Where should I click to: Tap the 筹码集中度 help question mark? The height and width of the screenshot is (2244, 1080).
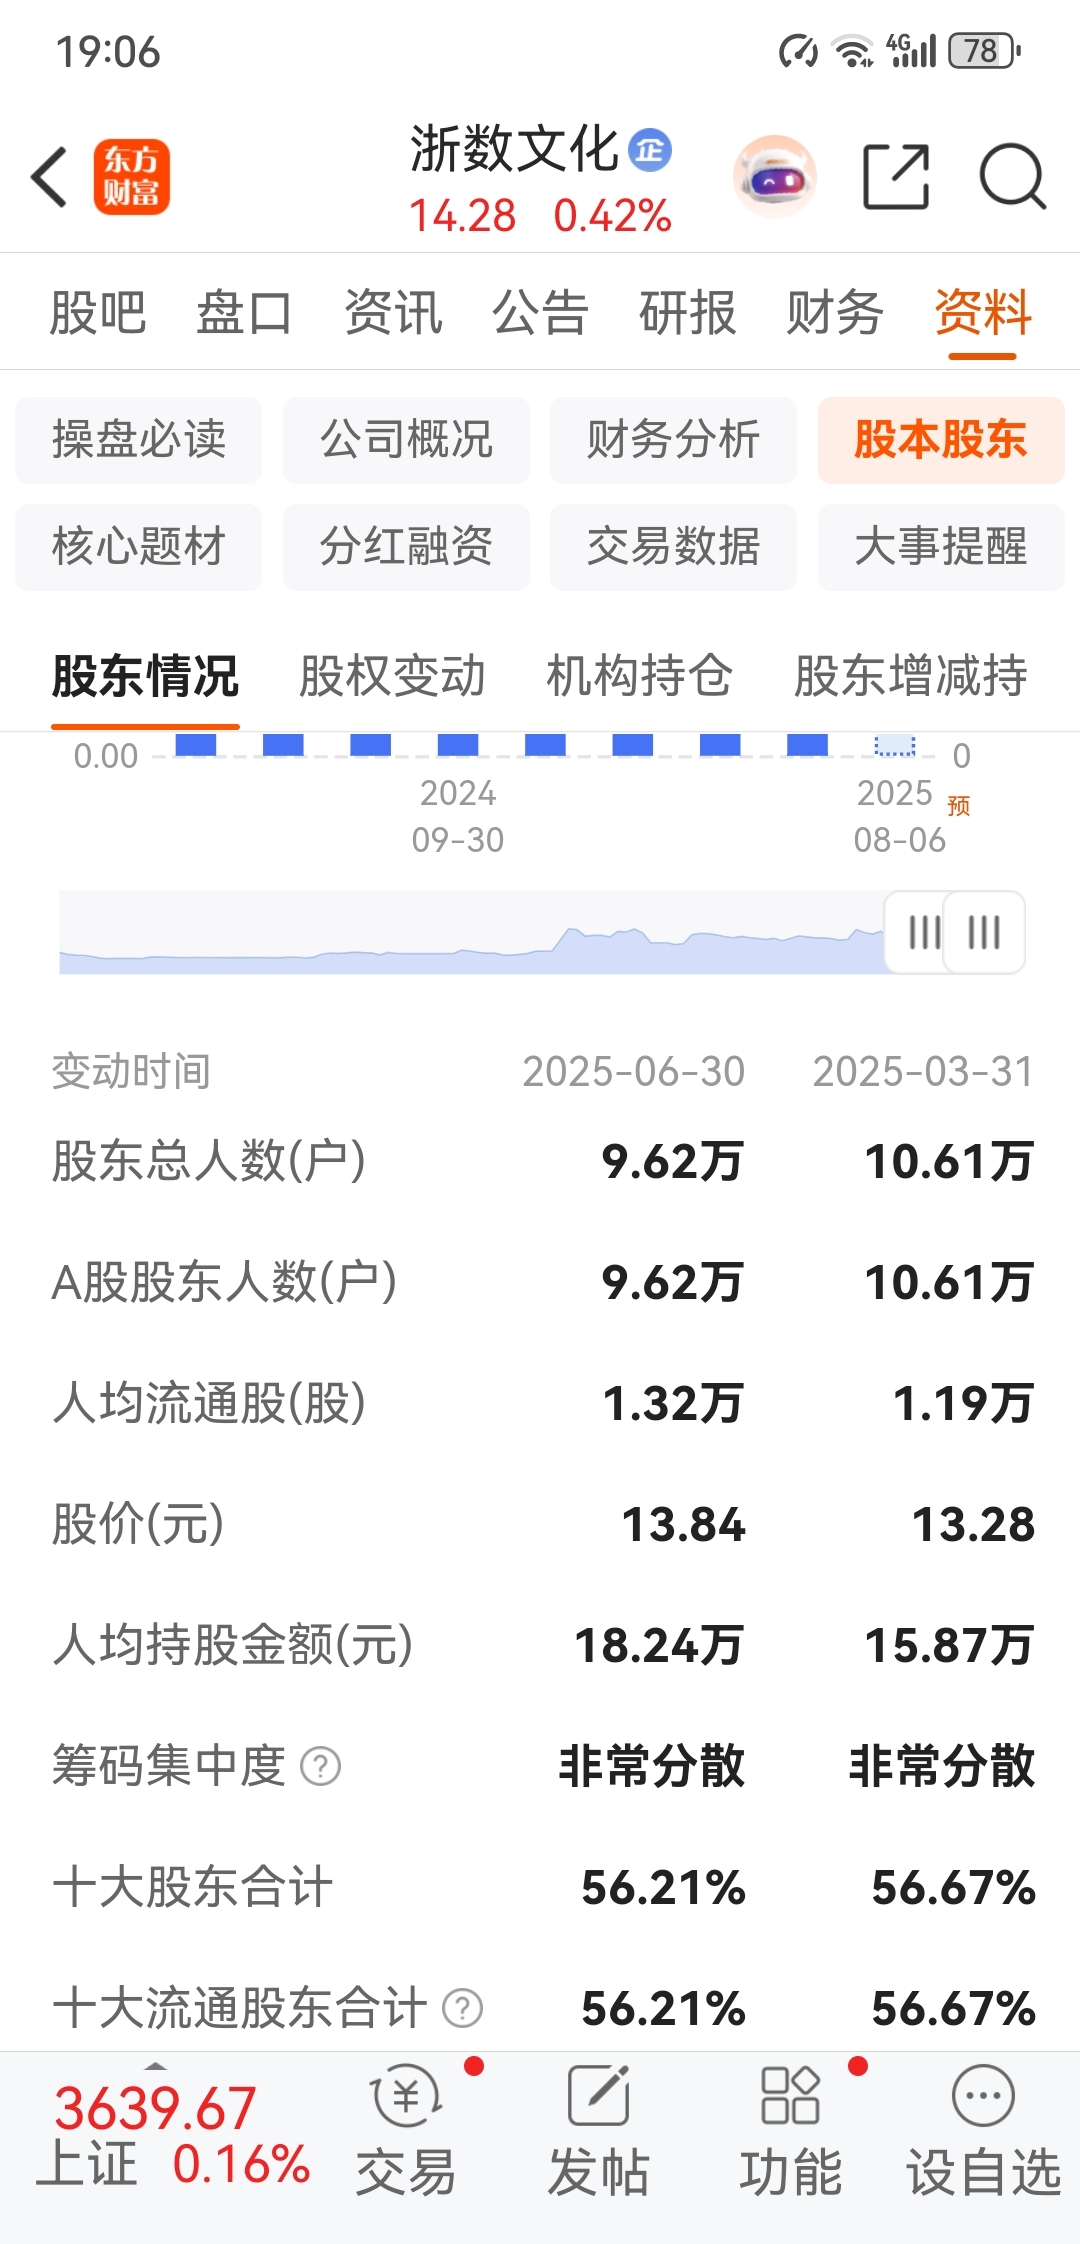[x=321, y=1766]
